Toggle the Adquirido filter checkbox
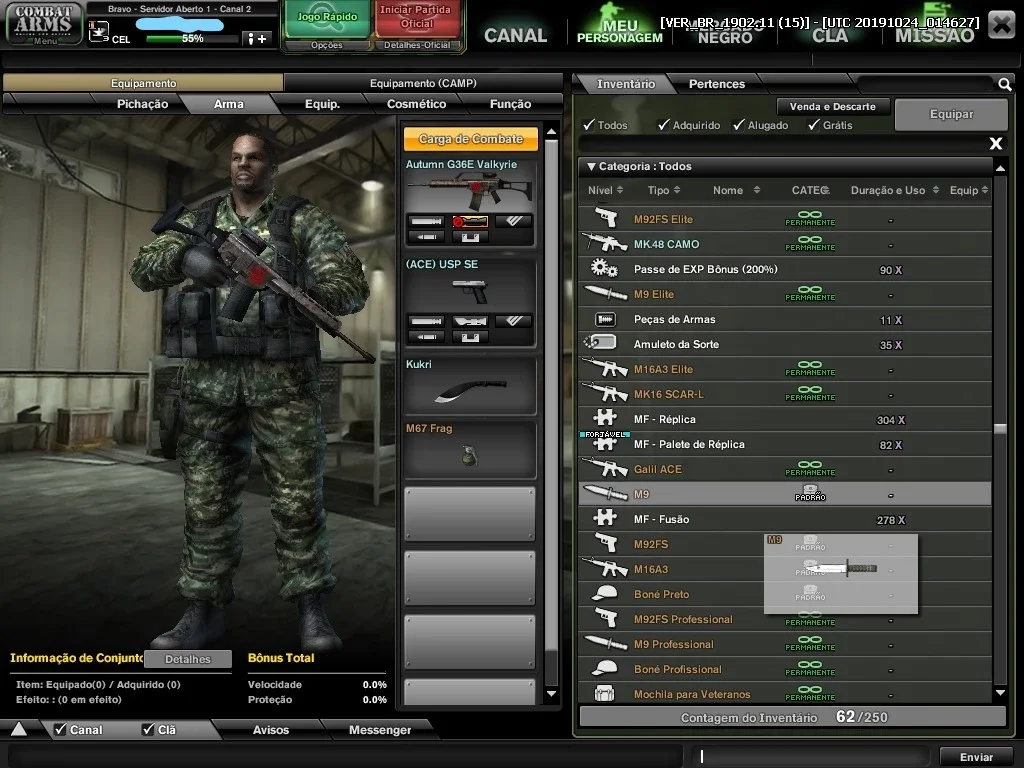 664,124
